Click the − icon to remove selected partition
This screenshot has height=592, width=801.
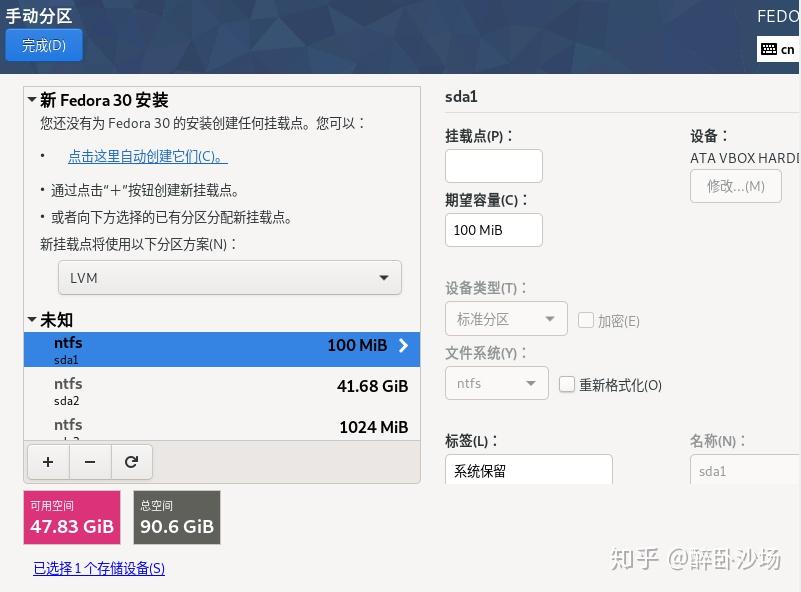[89, 461]
